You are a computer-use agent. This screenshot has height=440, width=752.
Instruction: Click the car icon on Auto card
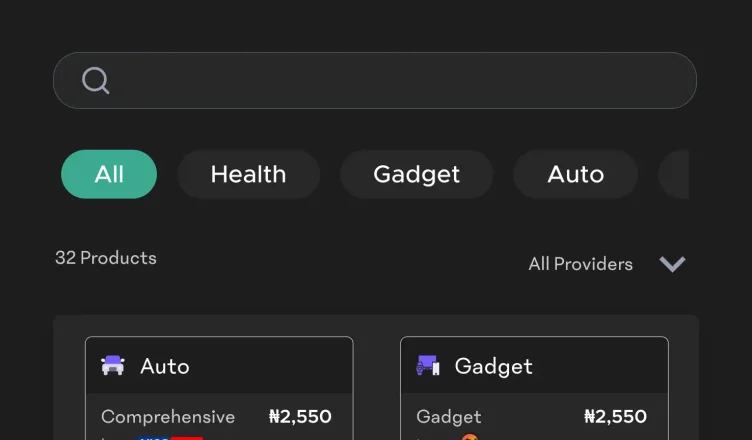pos(113,366)
